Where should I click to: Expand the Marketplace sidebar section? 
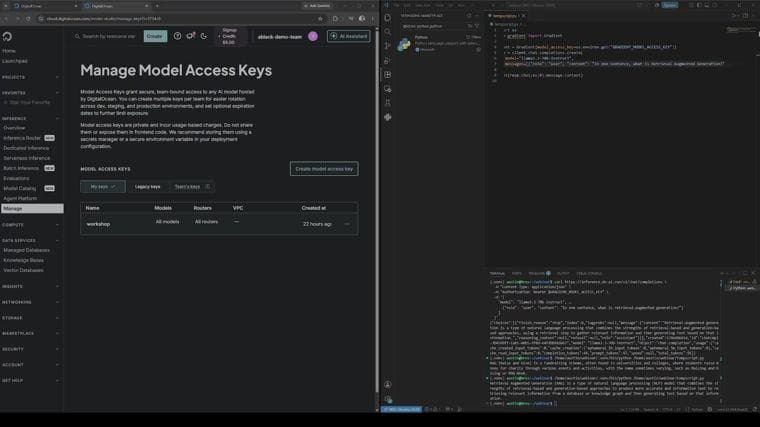(31, 333)
